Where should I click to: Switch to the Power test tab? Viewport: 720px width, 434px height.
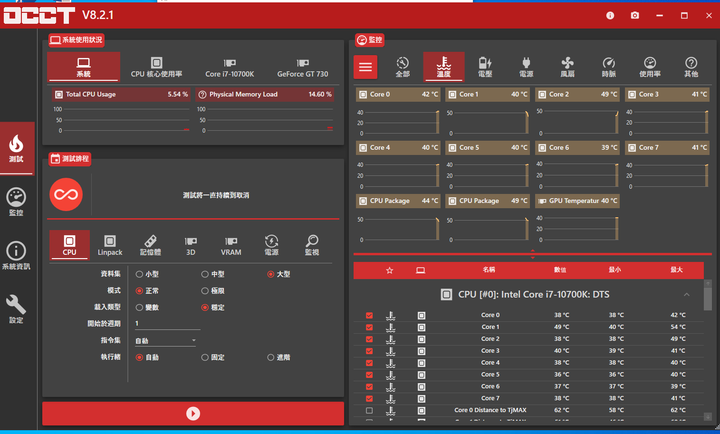point(271,245)
